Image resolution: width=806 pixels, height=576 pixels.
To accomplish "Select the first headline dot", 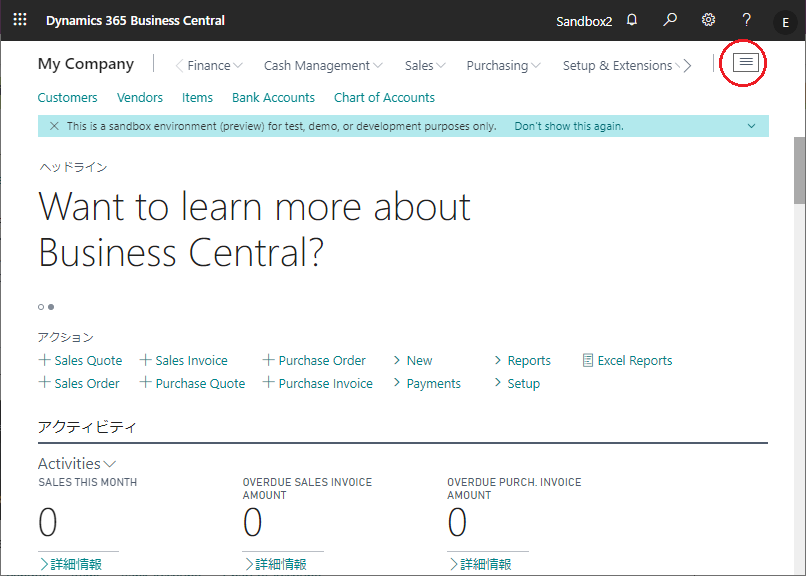I will coord(41,307).
